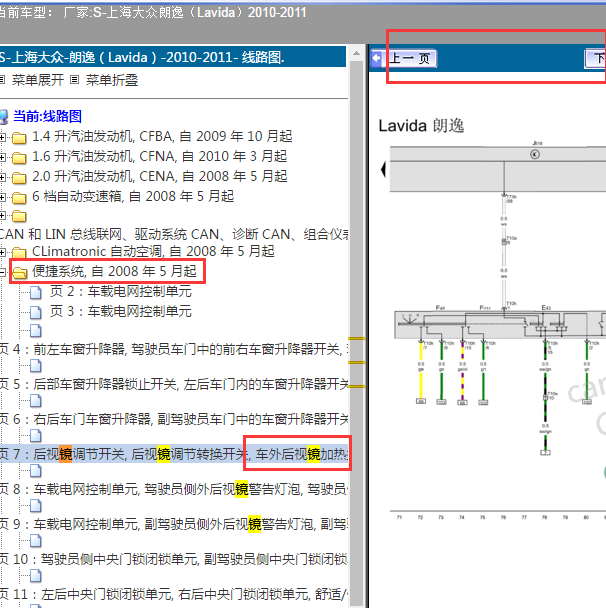The width and height of the screenshot is (606, 608).
Task: Click page icon above 页 8 entry
Action: tap(36, 471)
